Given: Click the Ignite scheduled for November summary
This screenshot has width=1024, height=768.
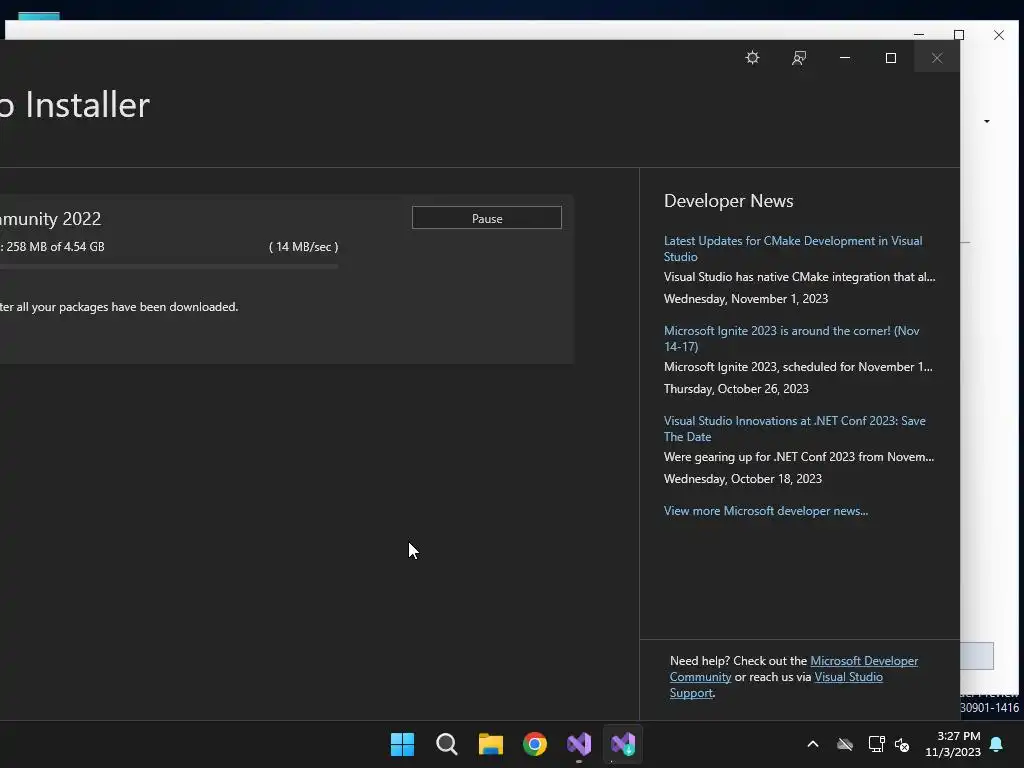Looking at the screenshot, I should click(798, 367).
